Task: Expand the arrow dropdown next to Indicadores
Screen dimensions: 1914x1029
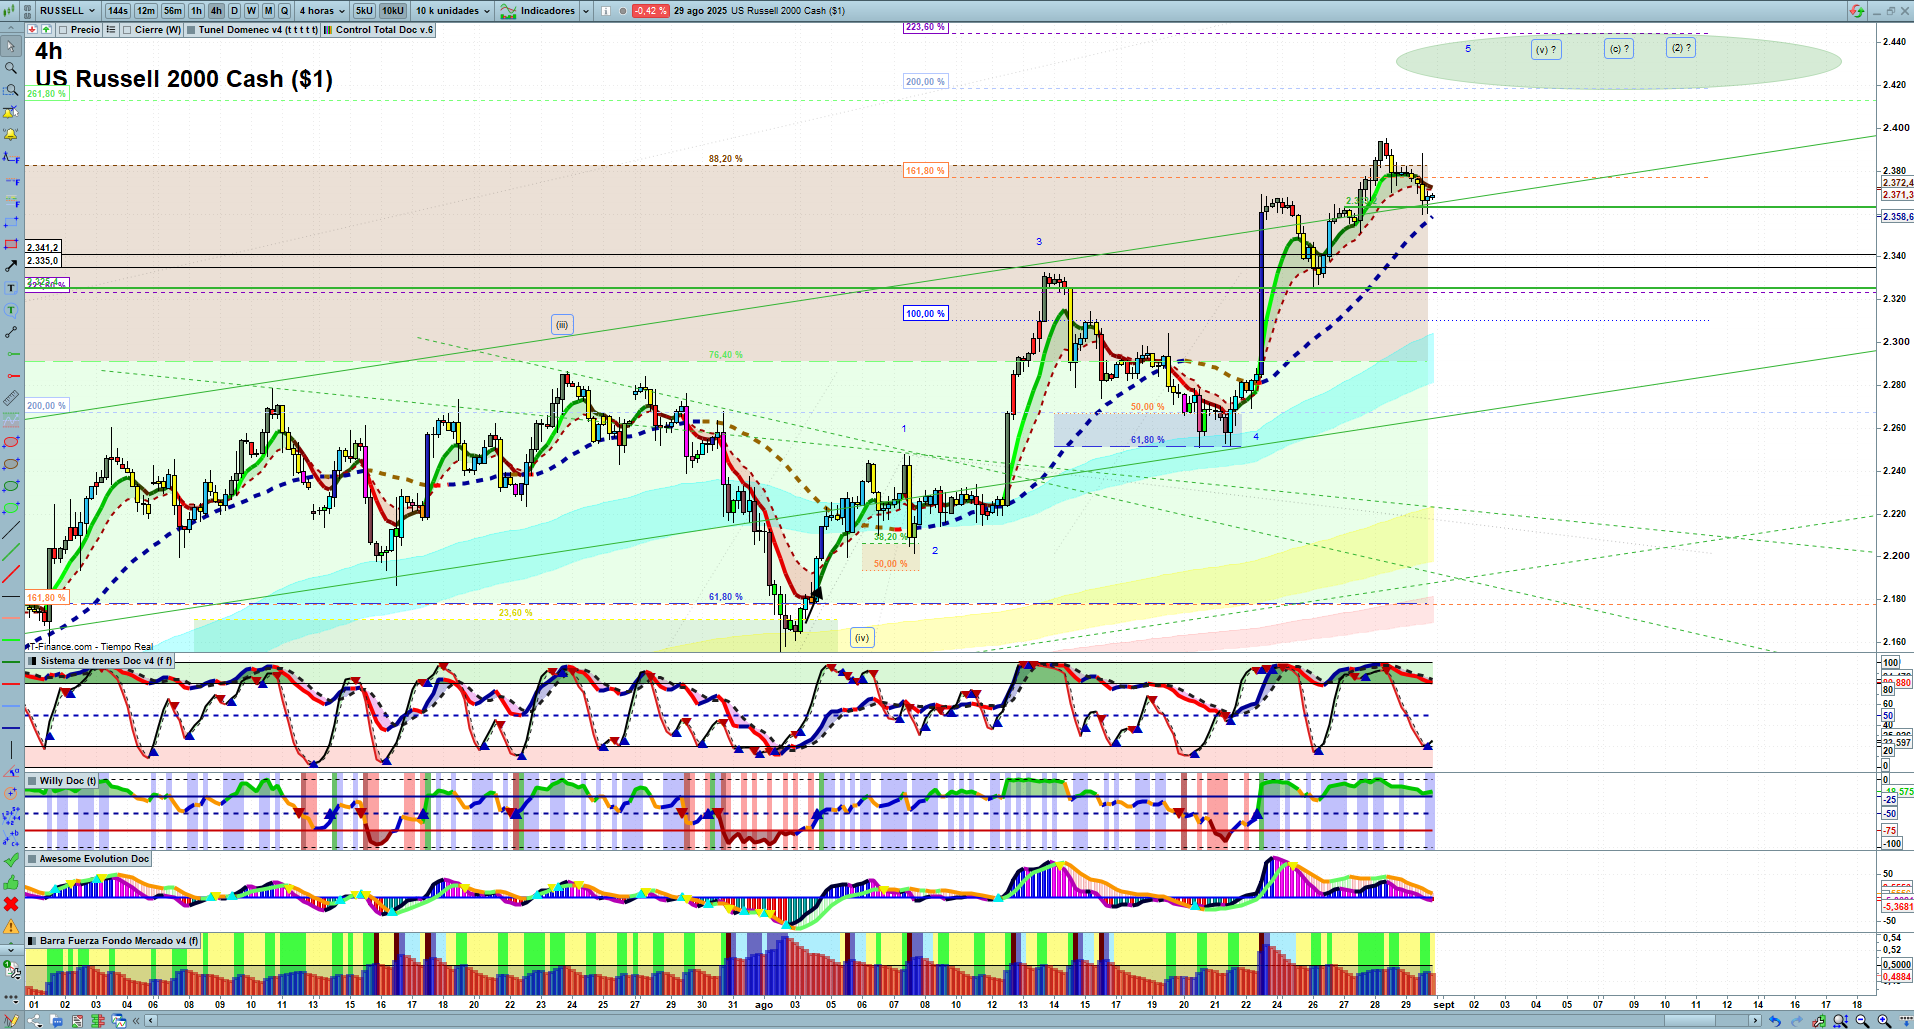Action: click(x=586, y=11)
